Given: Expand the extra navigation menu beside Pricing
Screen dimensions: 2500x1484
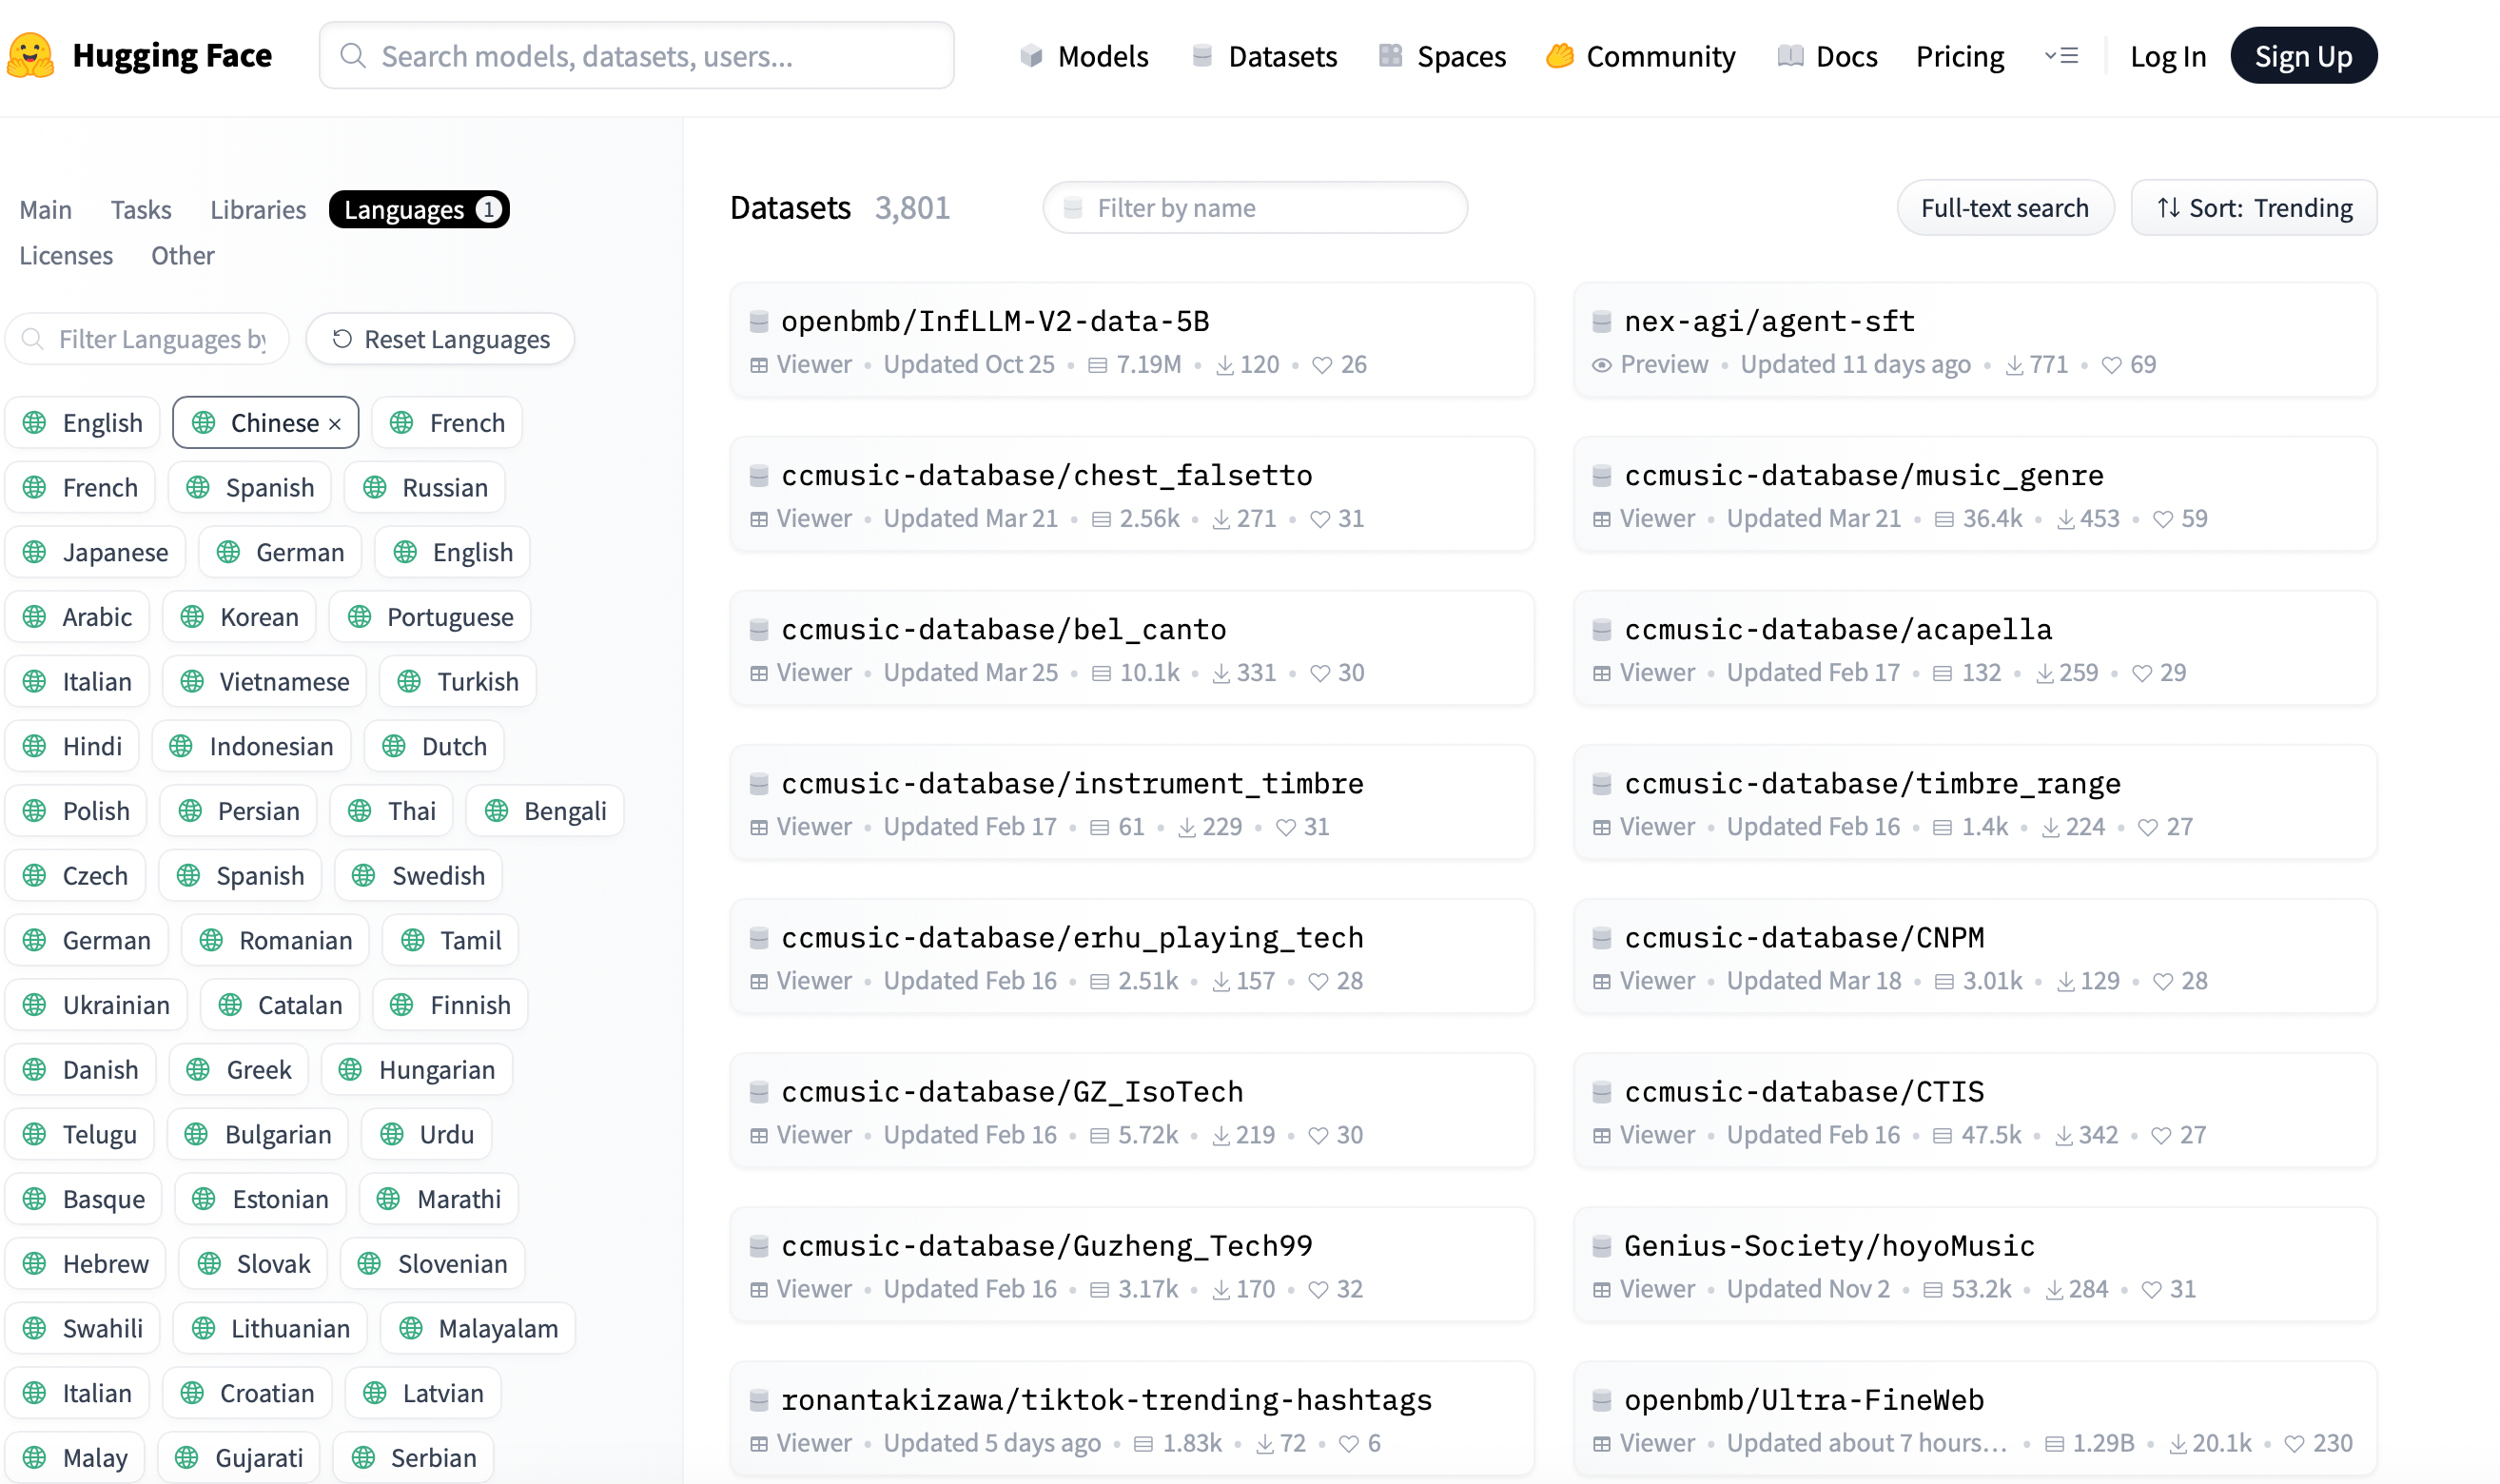Looking at the screenshot, I should pyautogui.click(x=2061, y=56).
